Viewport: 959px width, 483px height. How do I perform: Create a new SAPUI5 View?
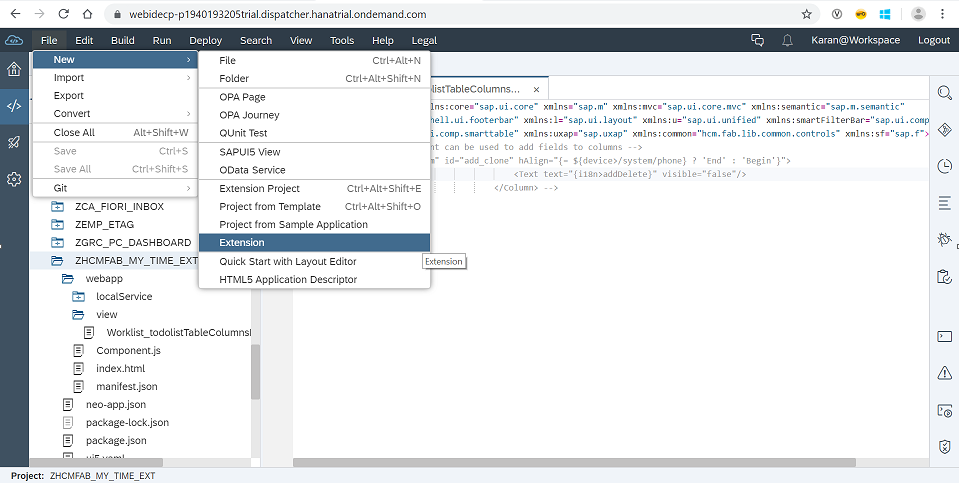click(x=314, y=152)
